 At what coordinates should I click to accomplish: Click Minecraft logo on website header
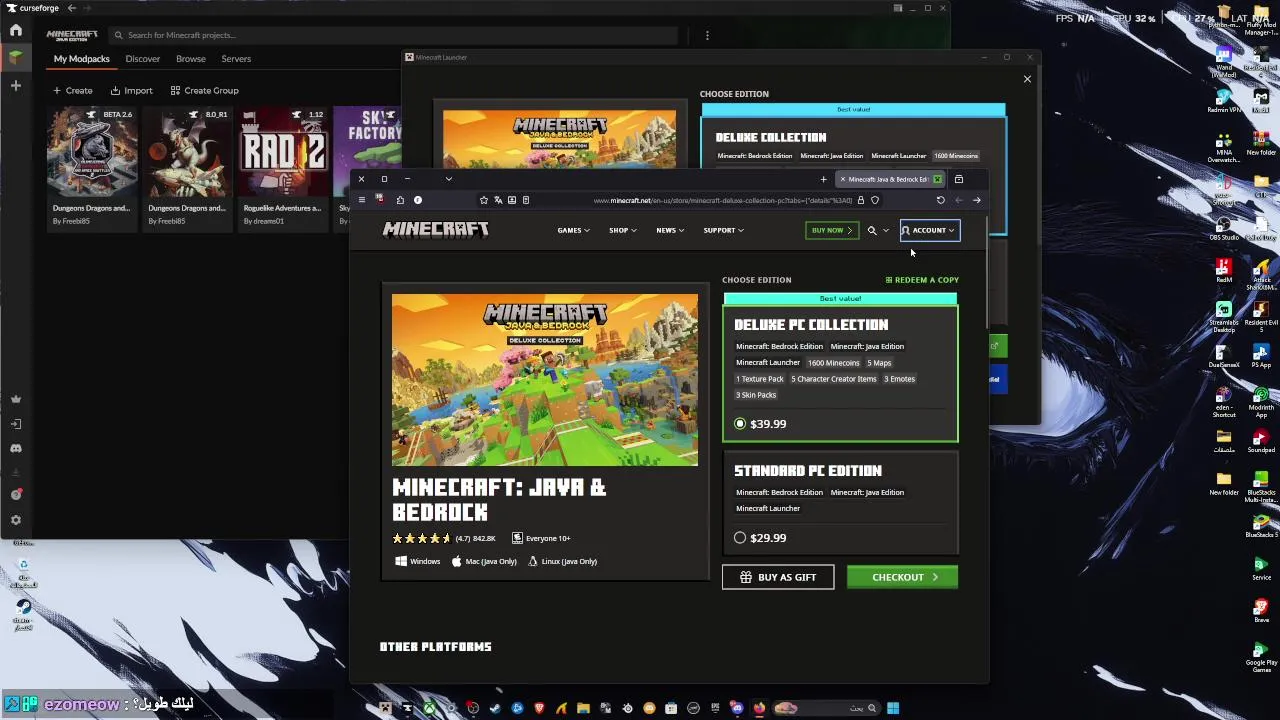click(x=436, y=230)
